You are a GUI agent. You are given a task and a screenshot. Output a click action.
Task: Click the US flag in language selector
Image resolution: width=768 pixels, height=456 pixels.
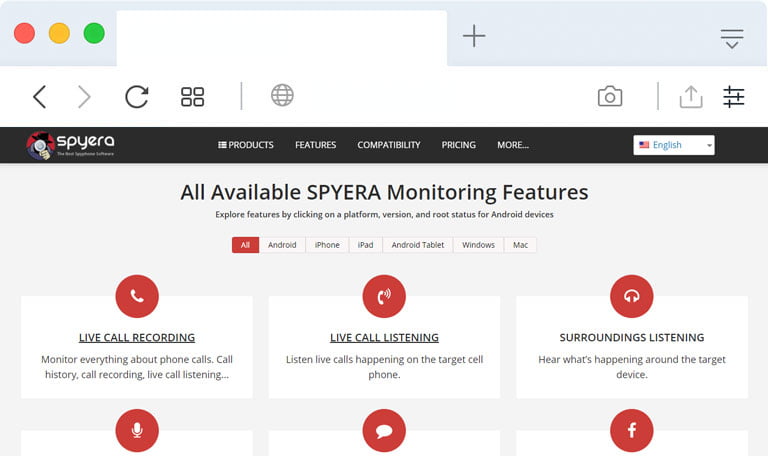pyautogui.click(x=644, y=145)
